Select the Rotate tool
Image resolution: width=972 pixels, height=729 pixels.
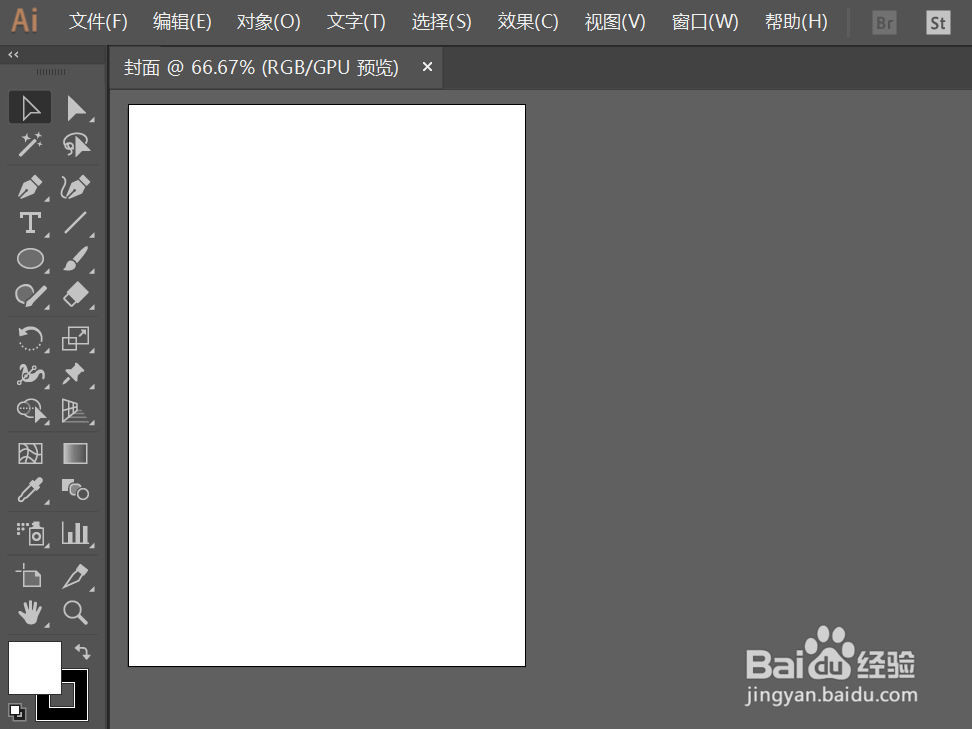[30, 338]
